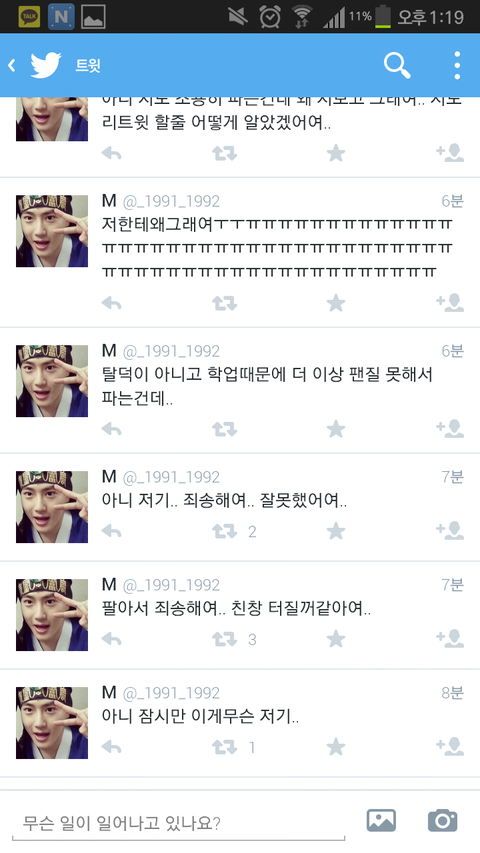Retweet the 친창 터질꺼같아여 tweet

click(x=224, y=639)
